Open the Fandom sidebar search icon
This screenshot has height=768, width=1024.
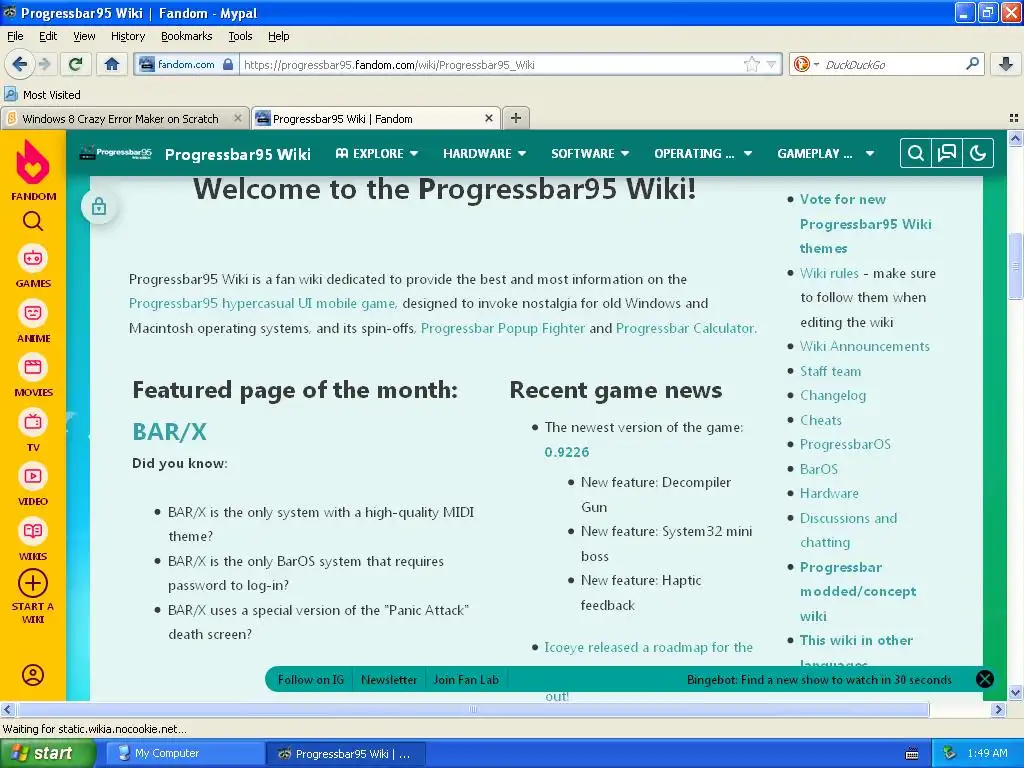[x=33, y=221]
